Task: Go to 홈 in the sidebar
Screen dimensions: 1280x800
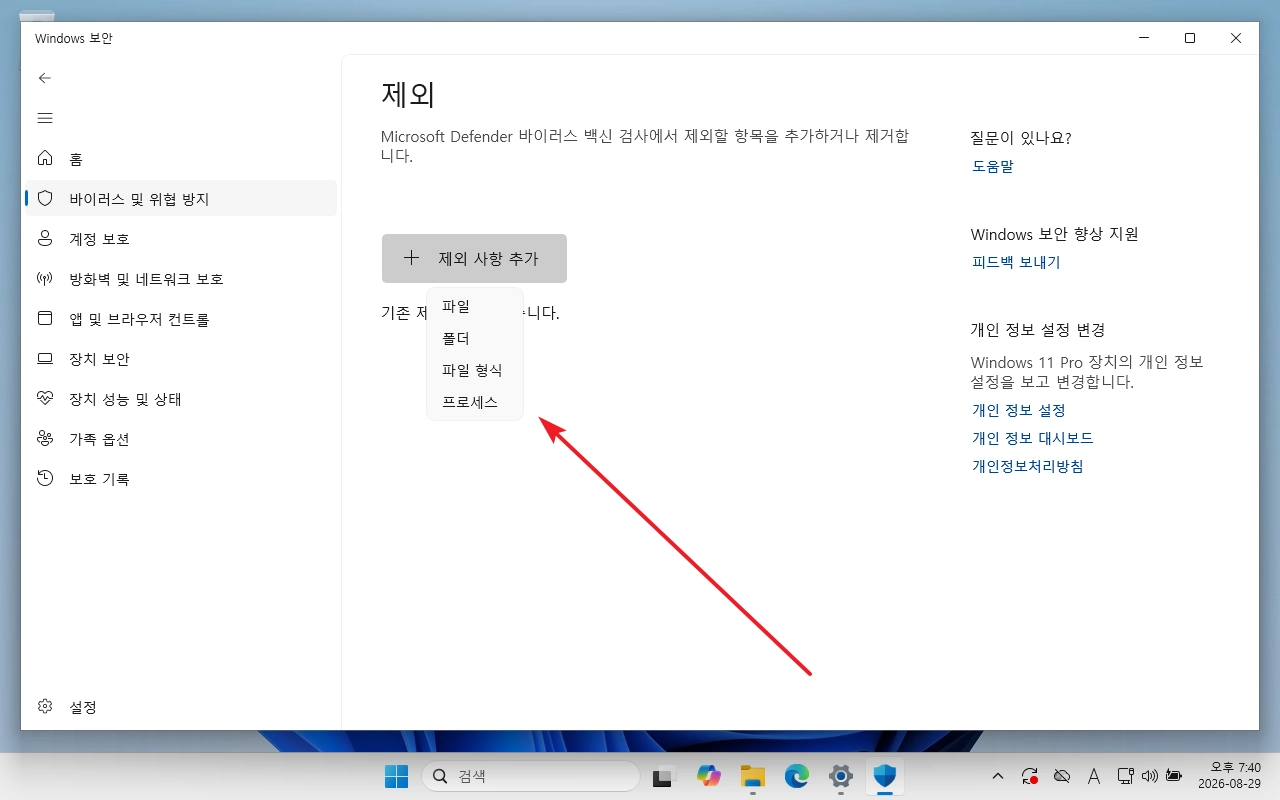Action: 181,158
